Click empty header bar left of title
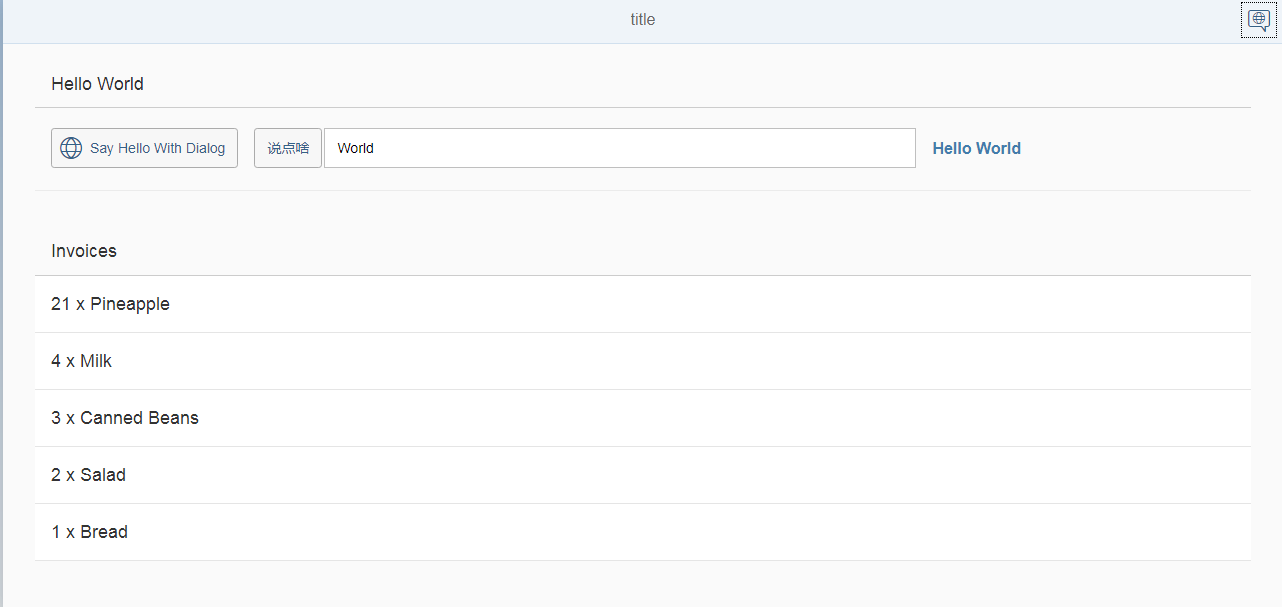This screenshot has width=1282, height=607. (x=300, y=20)
